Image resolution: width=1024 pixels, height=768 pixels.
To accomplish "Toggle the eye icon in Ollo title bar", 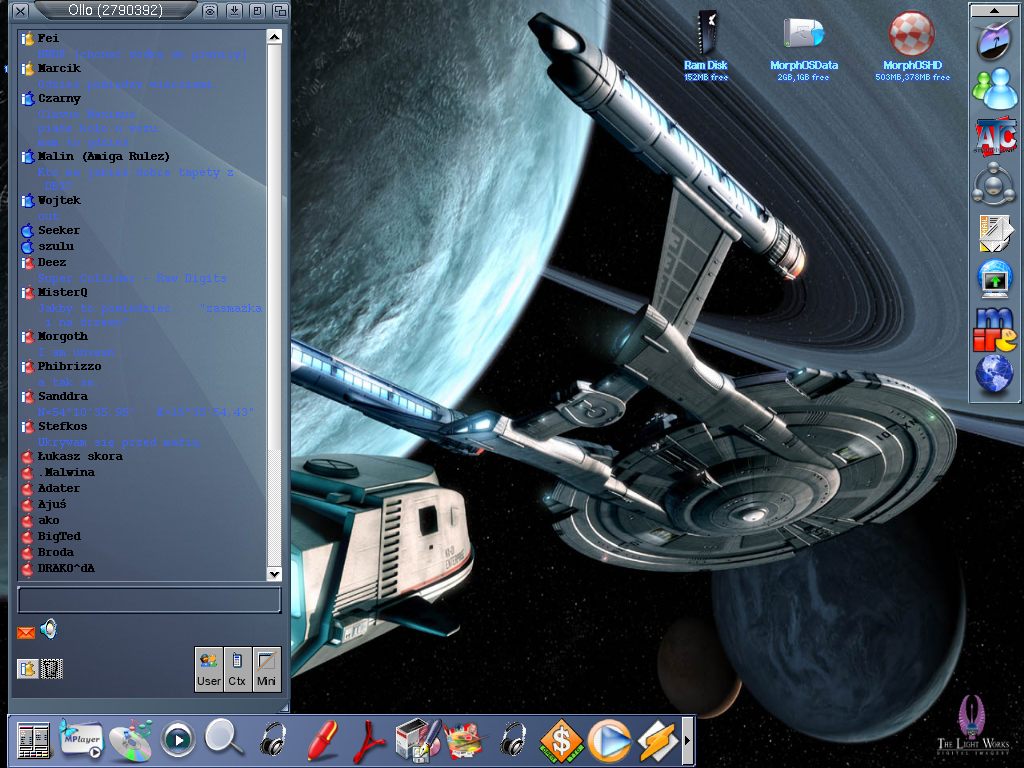I will (210, 11).
